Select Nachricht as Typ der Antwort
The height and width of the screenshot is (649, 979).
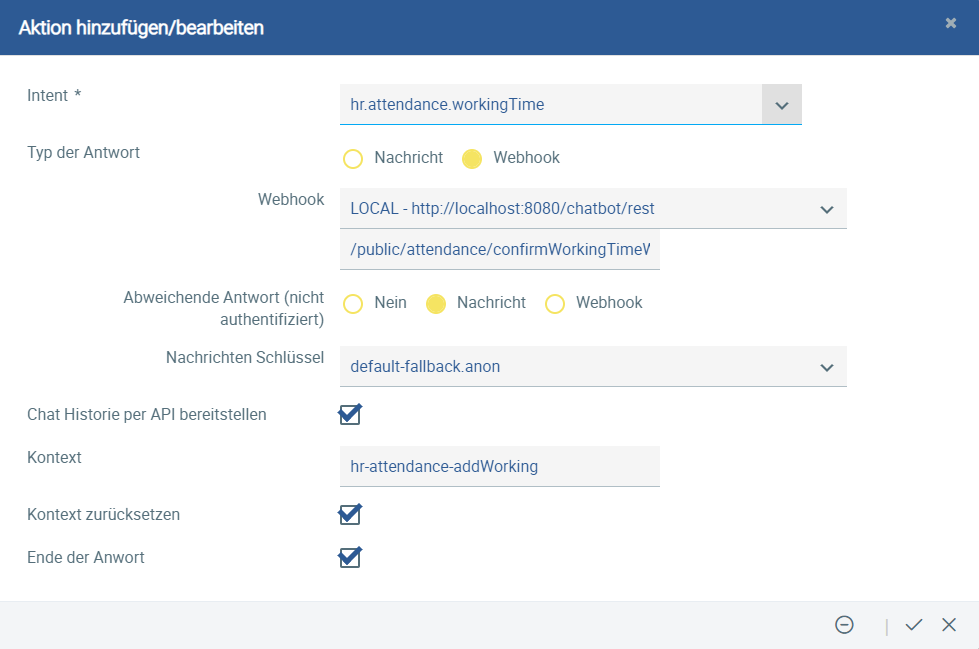click(x=353, y=159)
